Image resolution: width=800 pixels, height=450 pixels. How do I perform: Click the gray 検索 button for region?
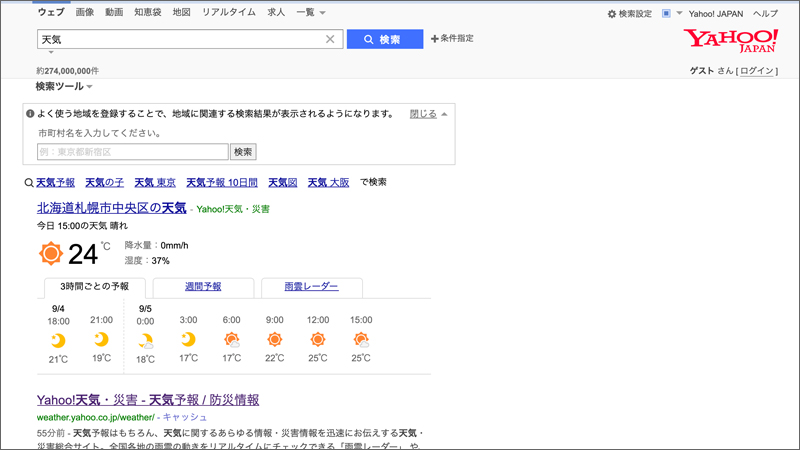point(243,152)
